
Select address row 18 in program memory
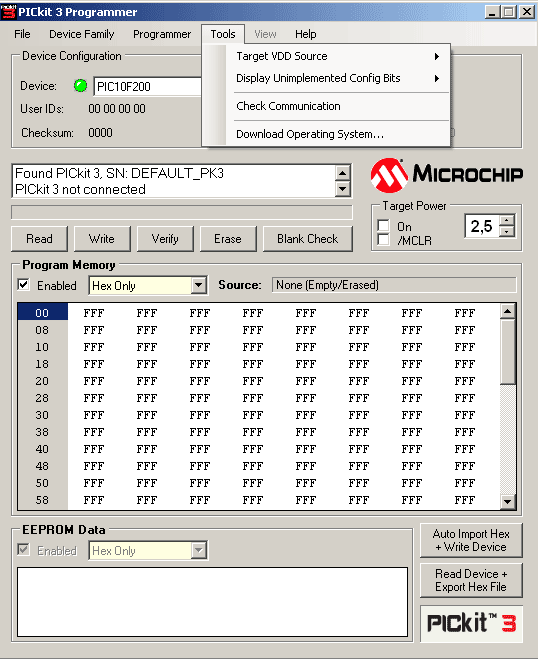coord(42,364)
